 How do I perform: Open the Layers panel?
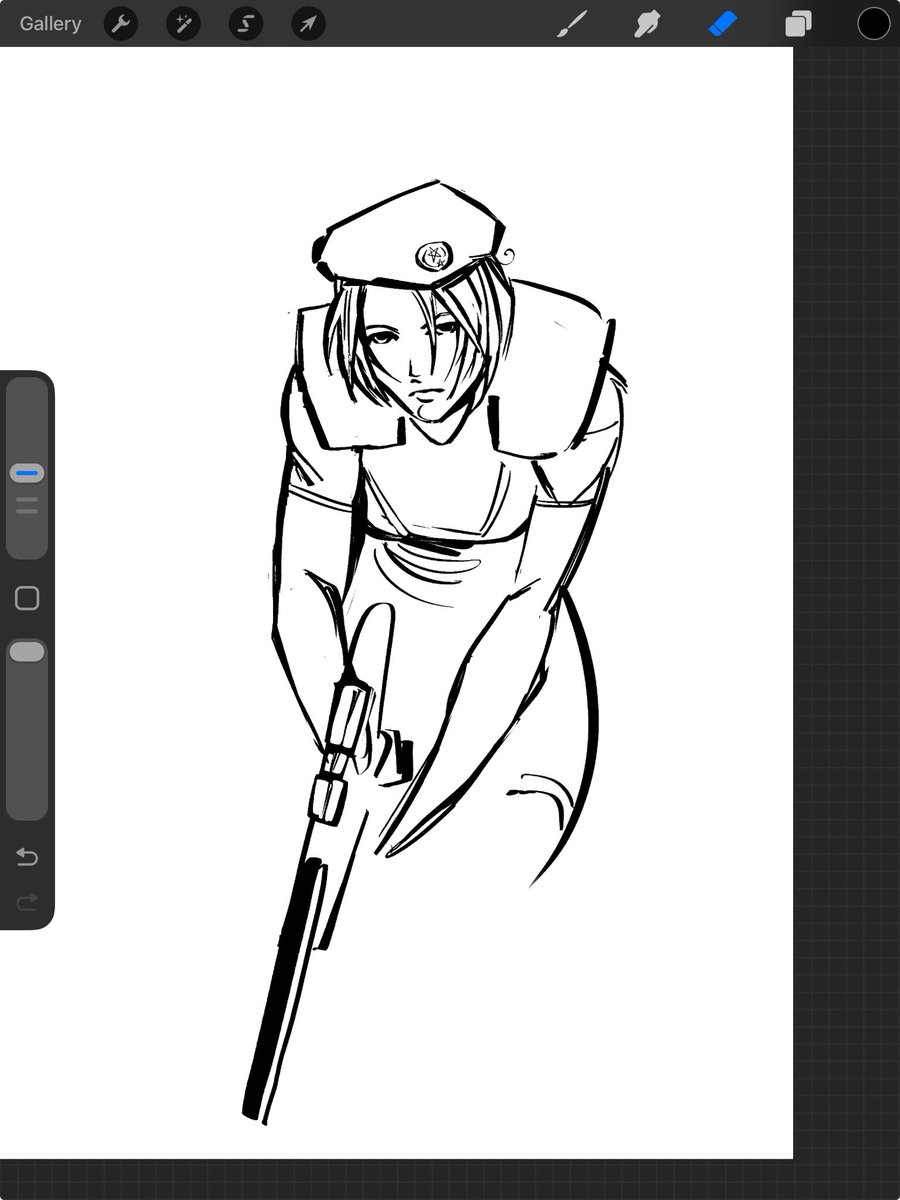point(798,24)
